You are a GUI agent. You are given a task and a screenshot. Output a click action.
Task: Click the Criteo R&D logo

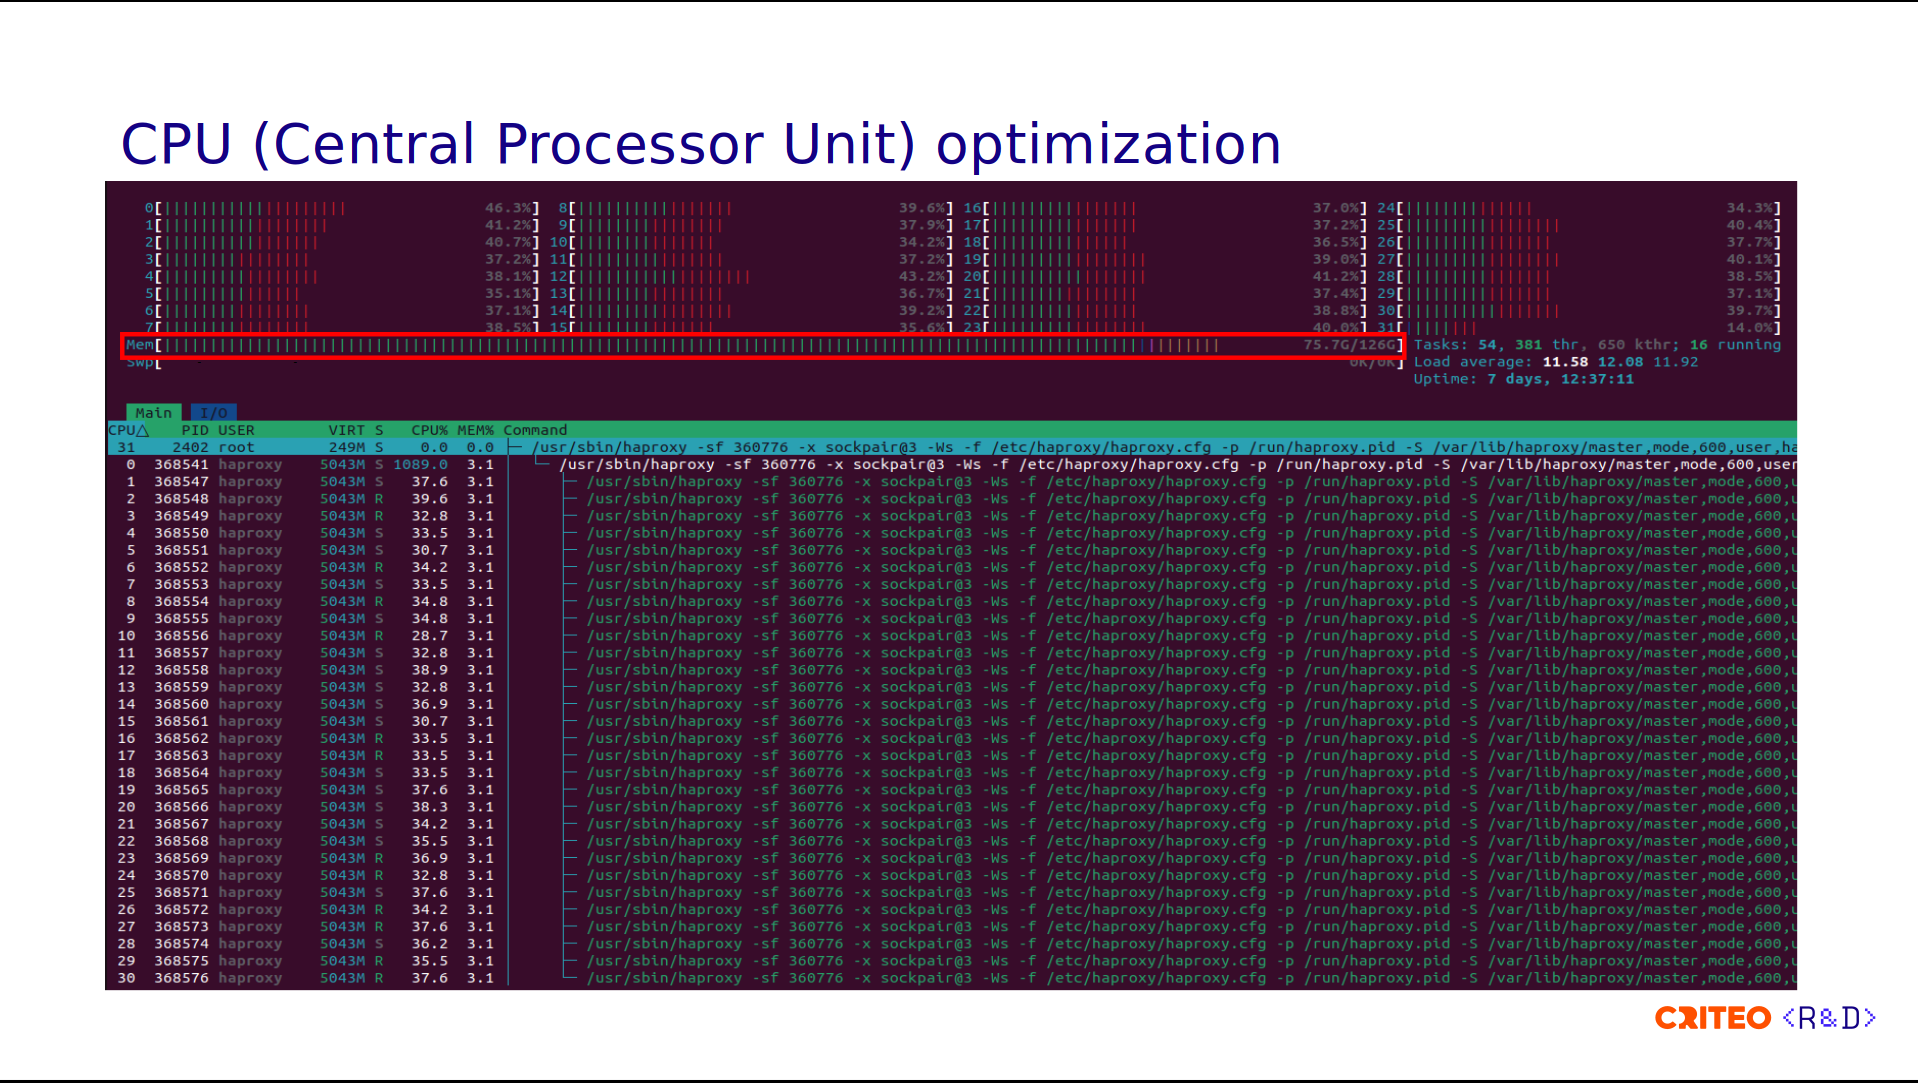point(1765,1018)
